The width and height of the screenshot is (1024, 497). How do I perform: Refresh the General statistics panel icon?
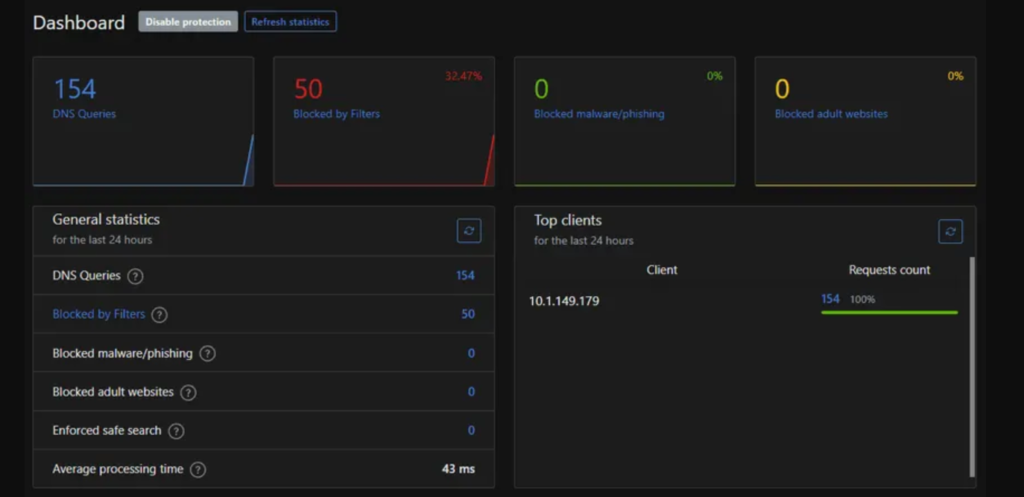click(x=469, y=231)
